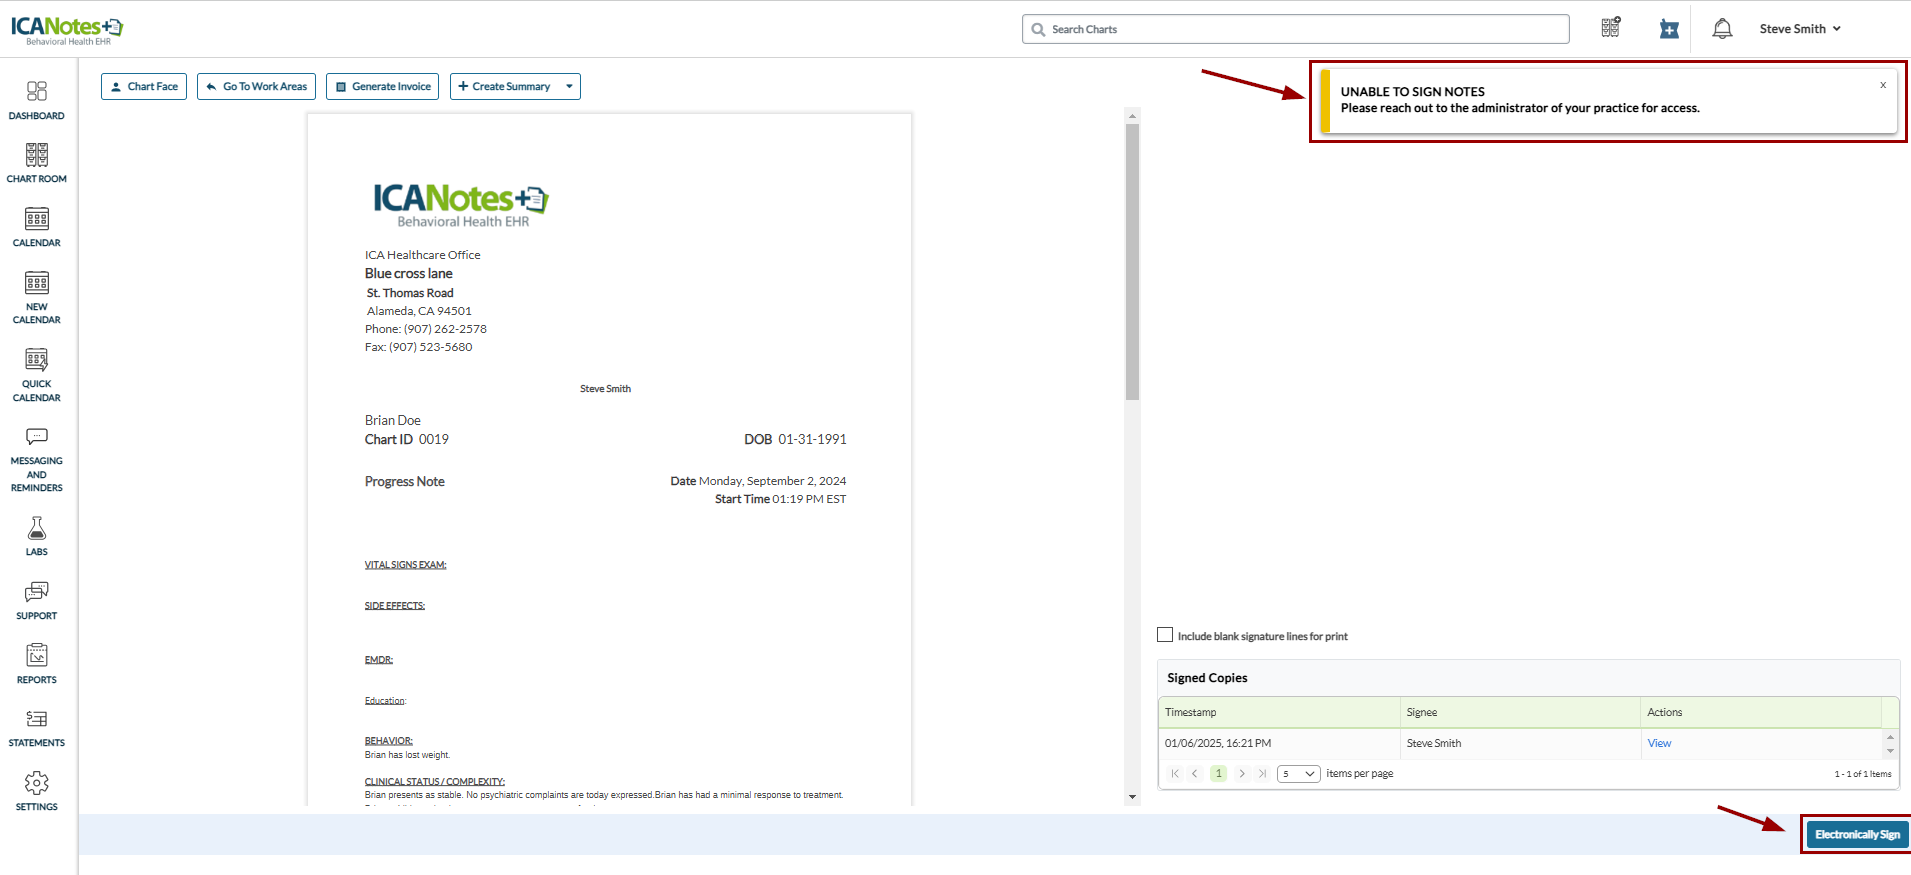Click the Generate Invoice button

382,86
